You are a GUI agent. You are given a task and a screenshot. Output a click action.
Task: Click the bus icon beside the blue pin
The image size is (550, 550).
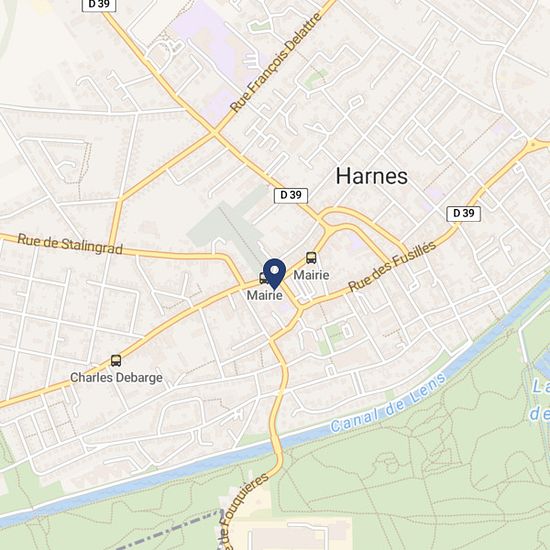tap(263, 278)
